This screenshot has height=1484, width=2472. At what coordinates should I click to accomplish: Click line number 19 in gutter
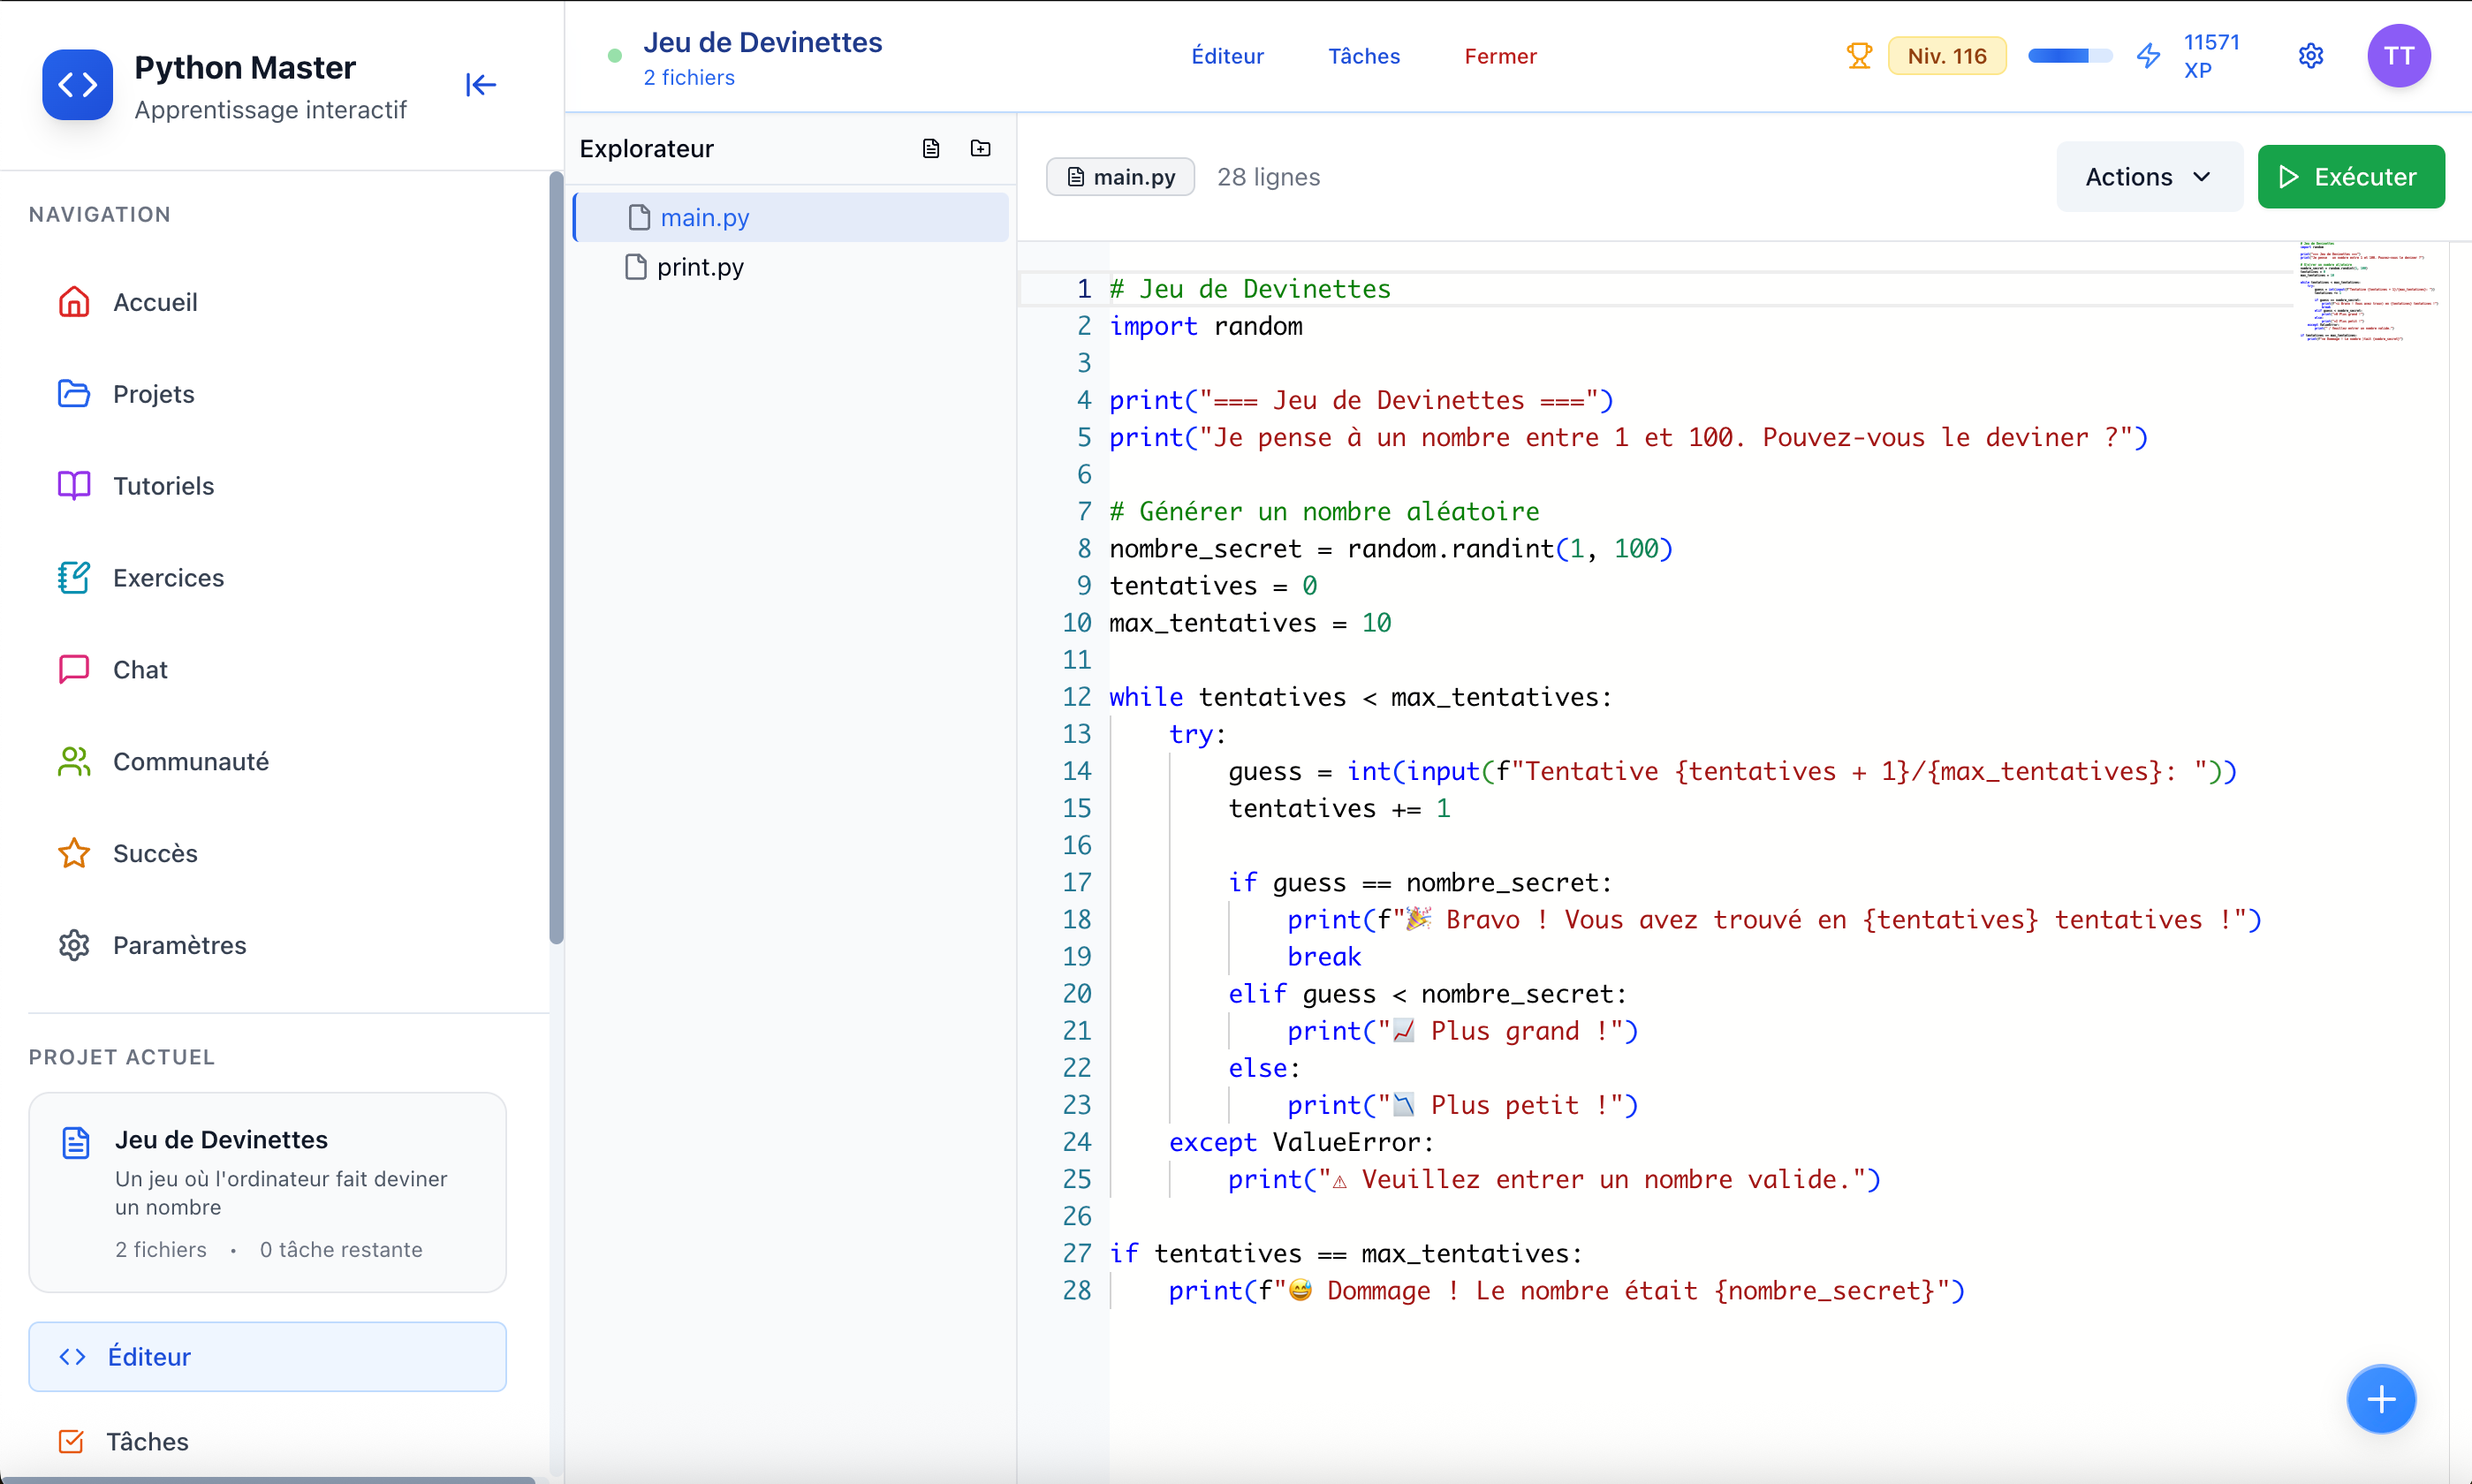pos(1076,957)
